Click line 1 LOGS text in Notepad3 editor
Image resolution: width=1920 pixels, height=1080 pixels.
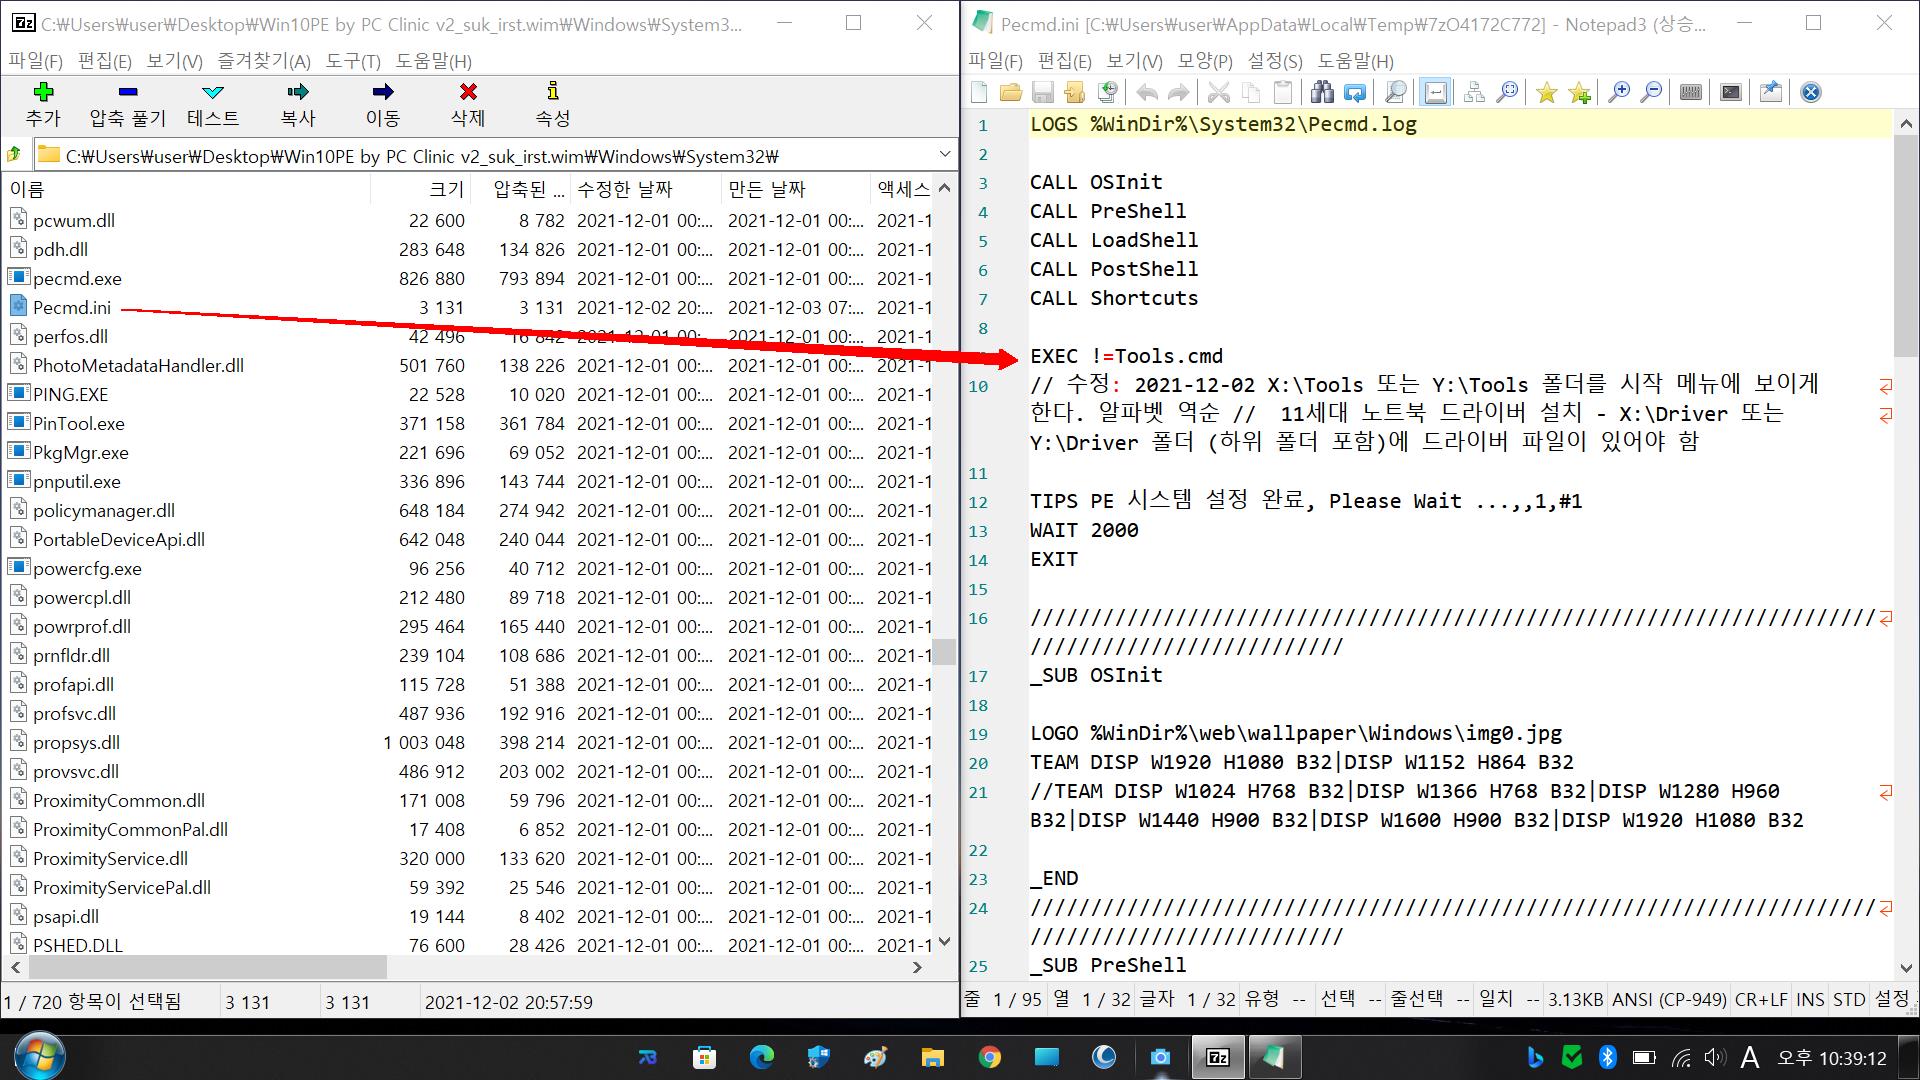click(x=1223, y=125)
